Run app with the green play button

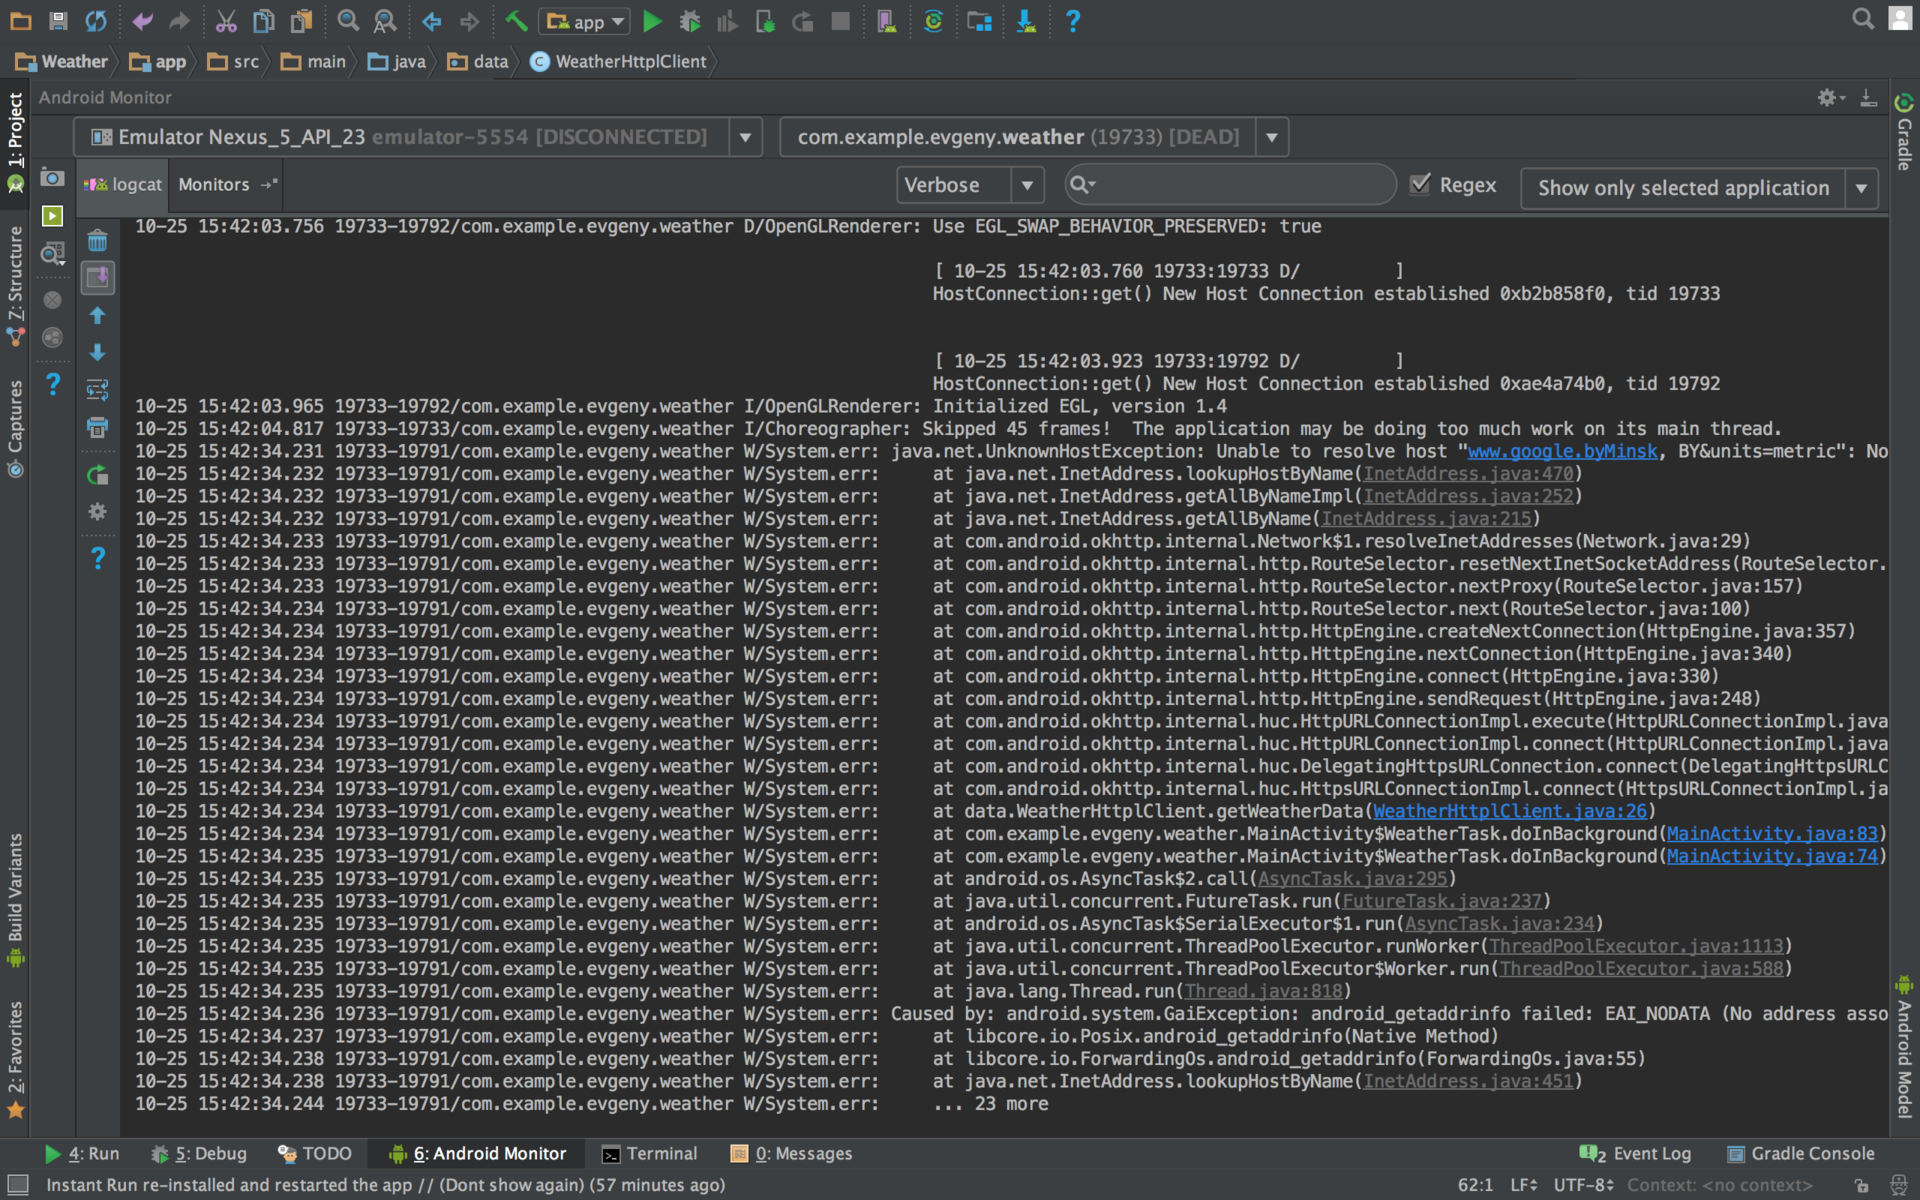tap(652, 21)
